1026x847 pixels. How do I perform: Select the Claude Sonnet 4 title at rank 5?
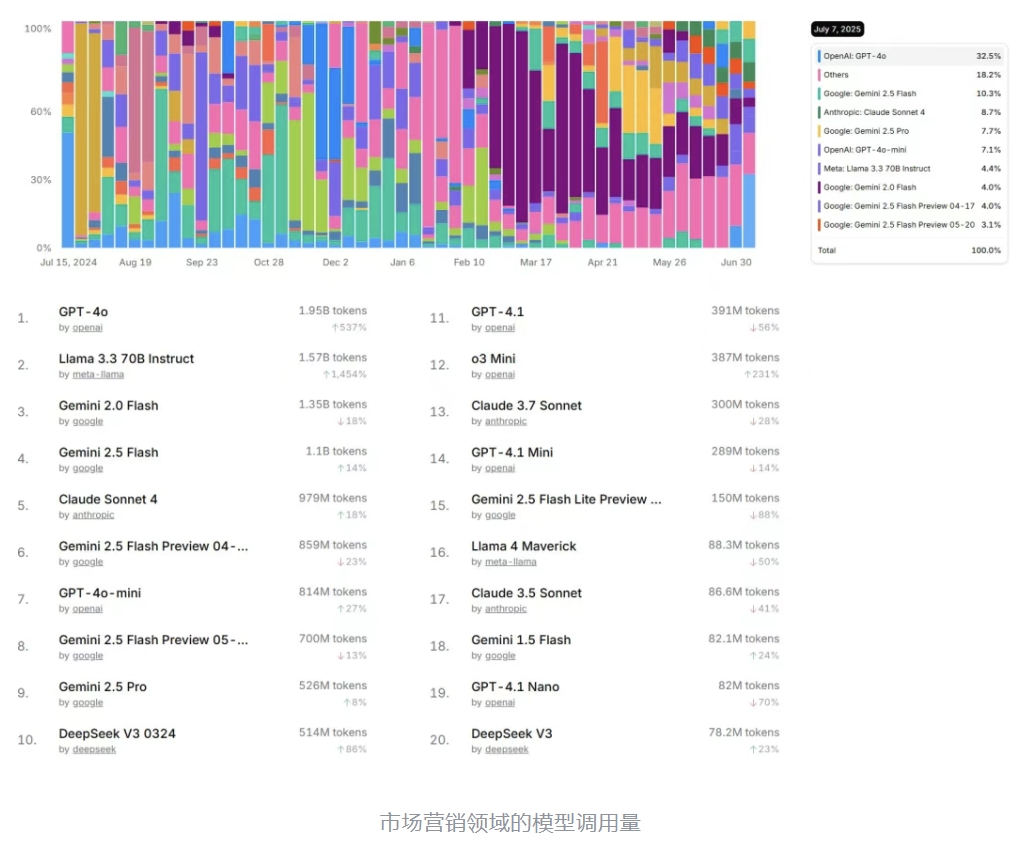108,499
